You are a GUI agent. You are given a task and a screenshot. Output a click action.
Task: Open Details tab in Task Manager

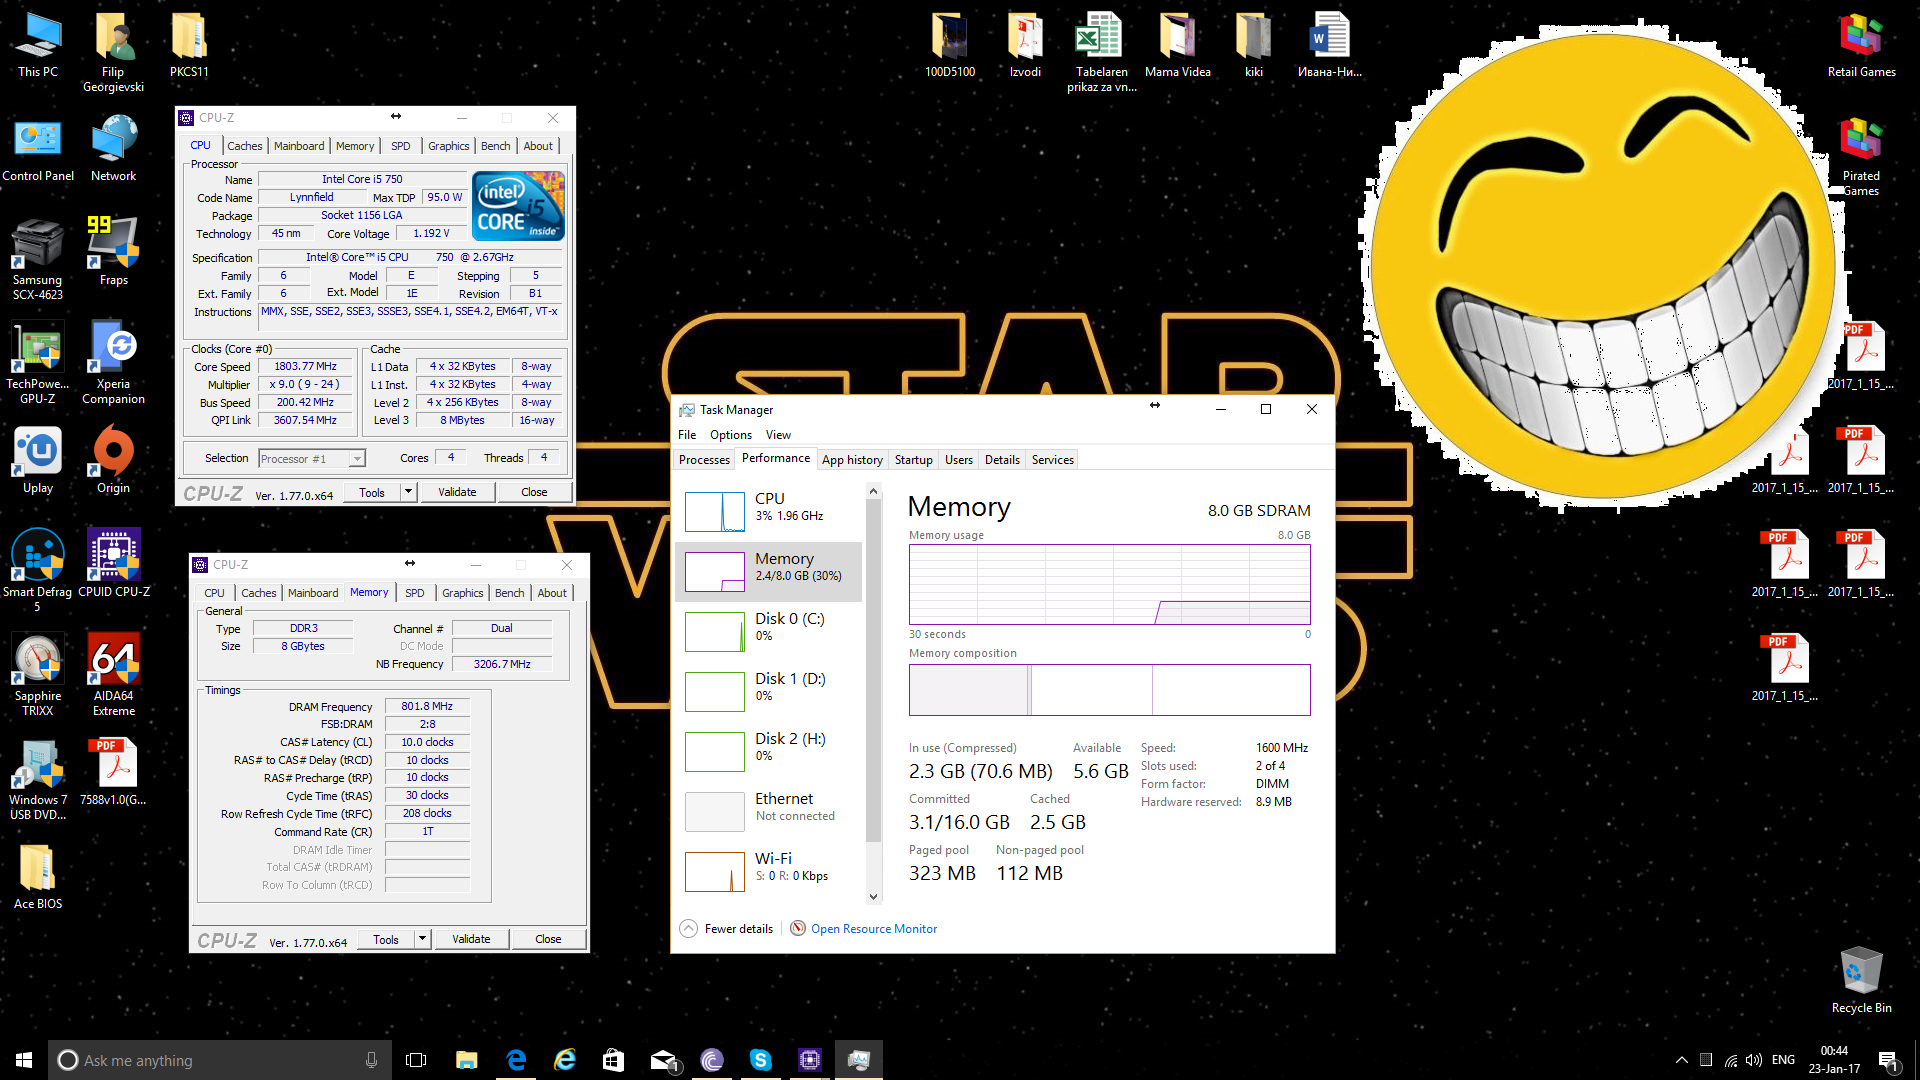pos(1002,460)
